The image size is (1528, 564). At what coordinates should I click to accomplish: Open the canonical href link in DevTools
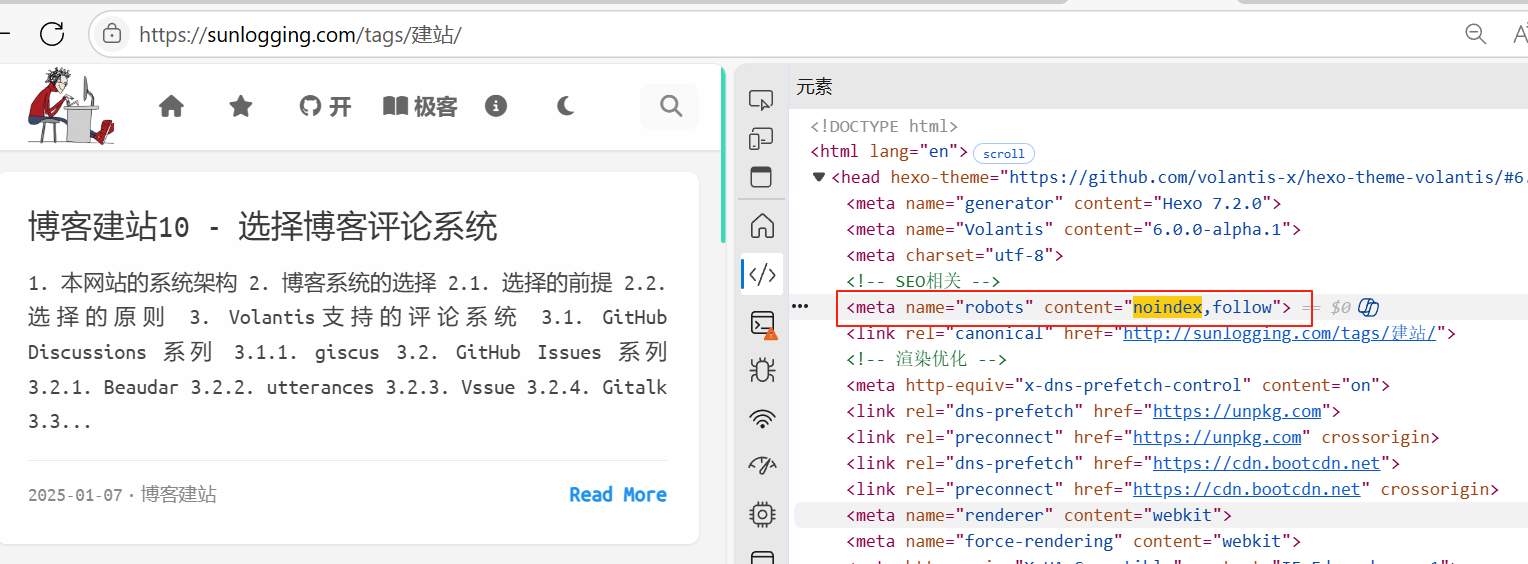(x=1279, y=333)
